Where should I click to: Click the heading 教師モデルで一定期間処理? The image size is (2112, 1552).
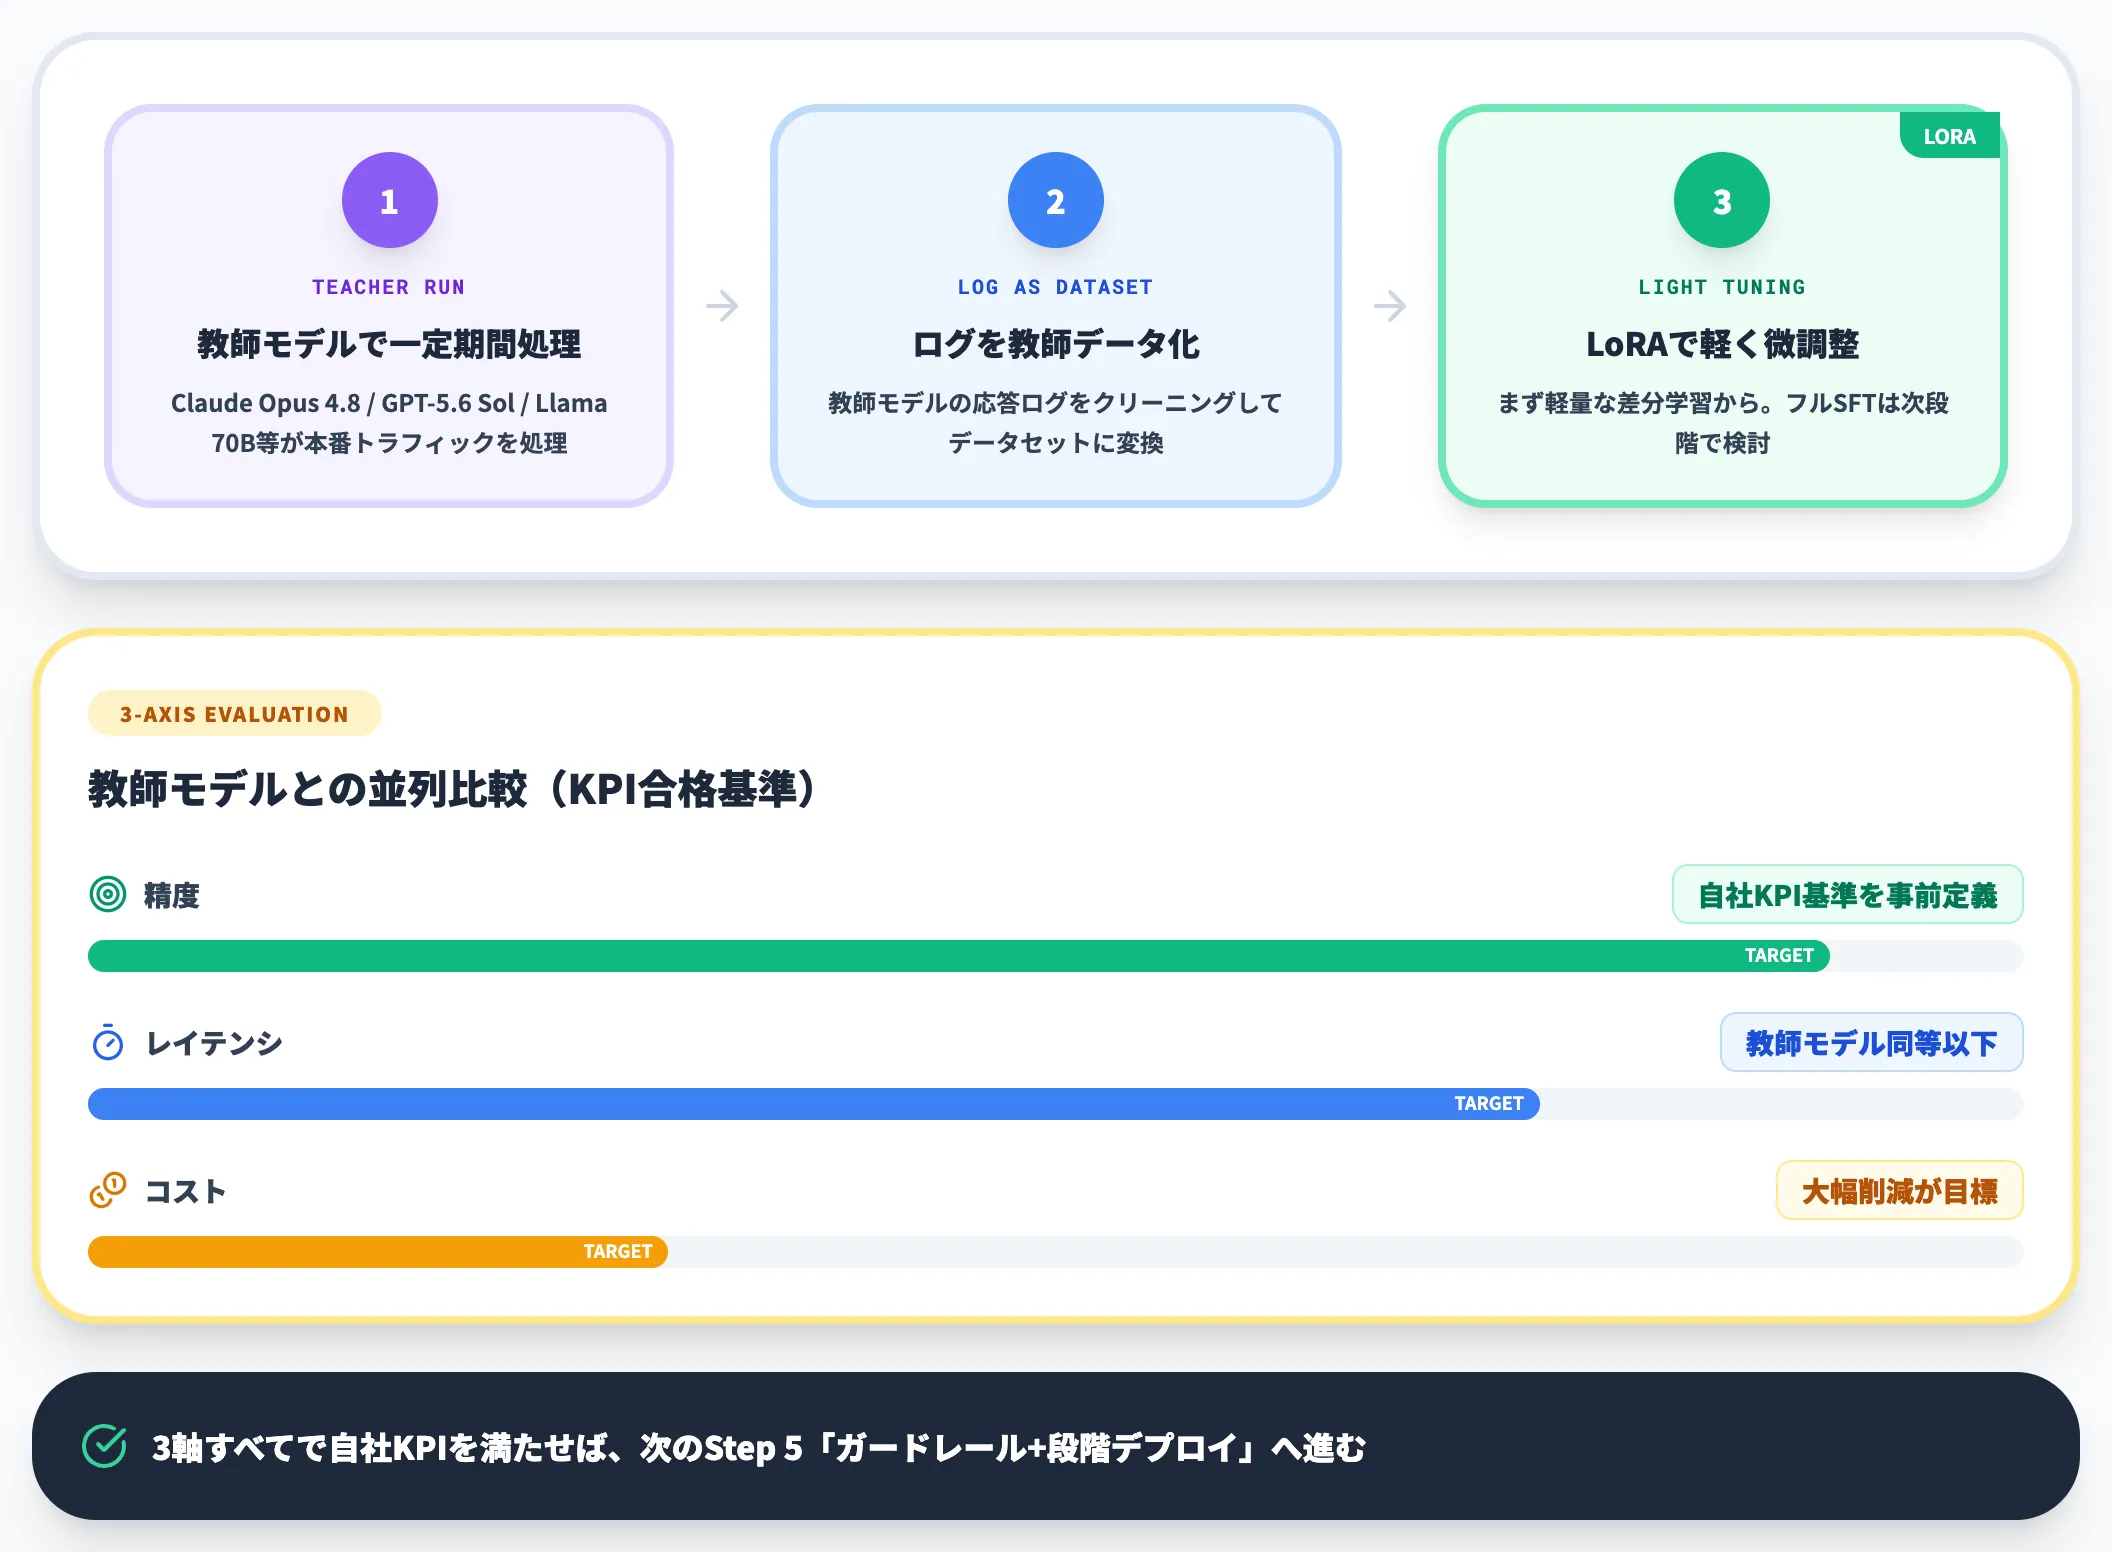[389, 344]
